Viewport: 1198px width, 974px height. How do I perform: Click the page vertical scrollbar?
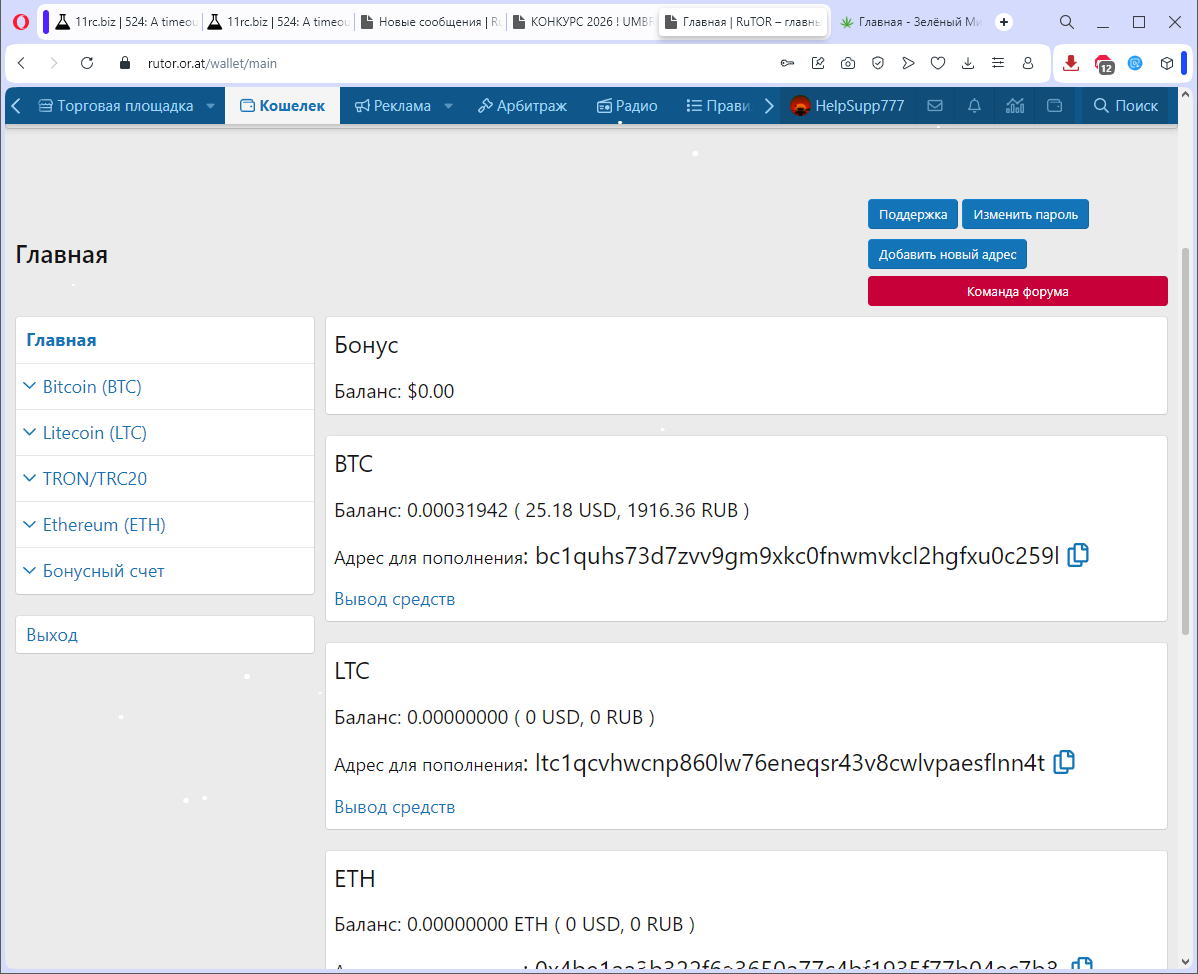pos(1186,440)
